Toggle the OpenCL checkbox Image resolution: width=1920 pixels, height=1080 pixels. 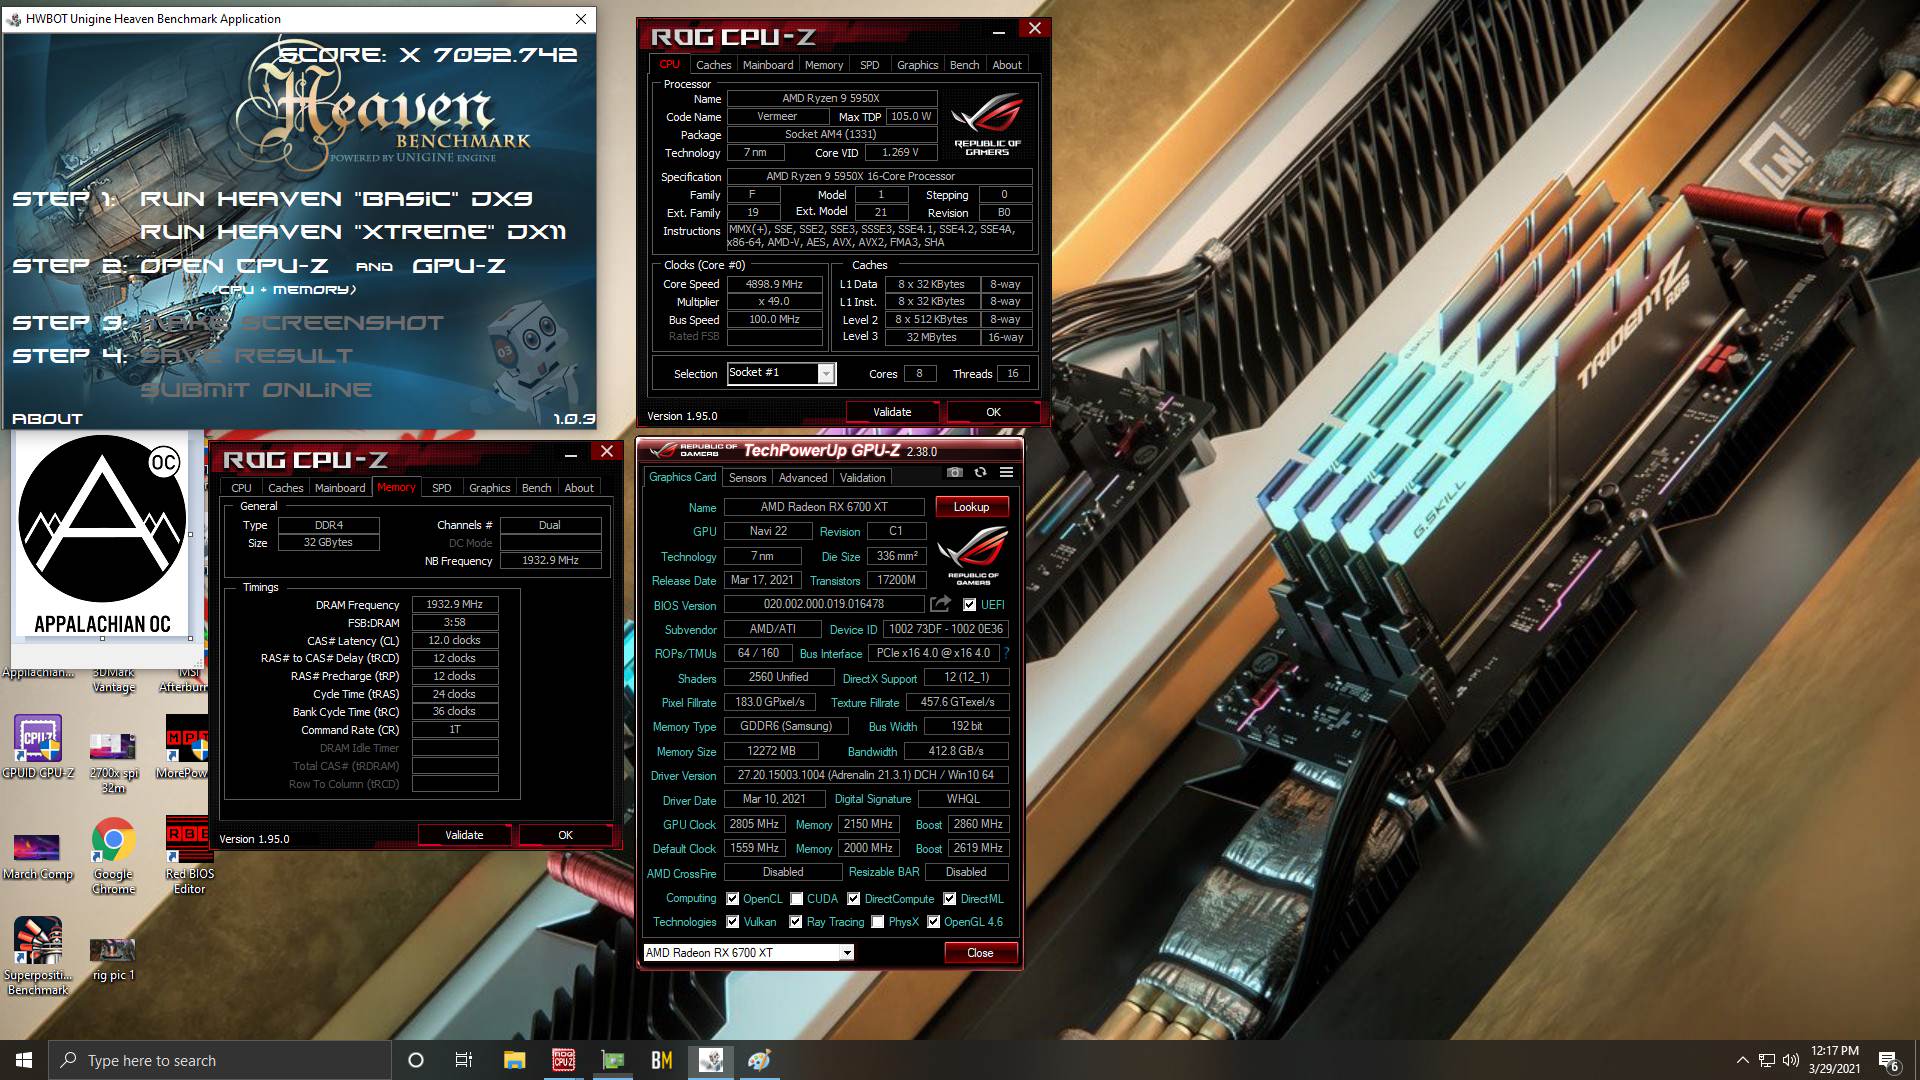coord(732,899)
